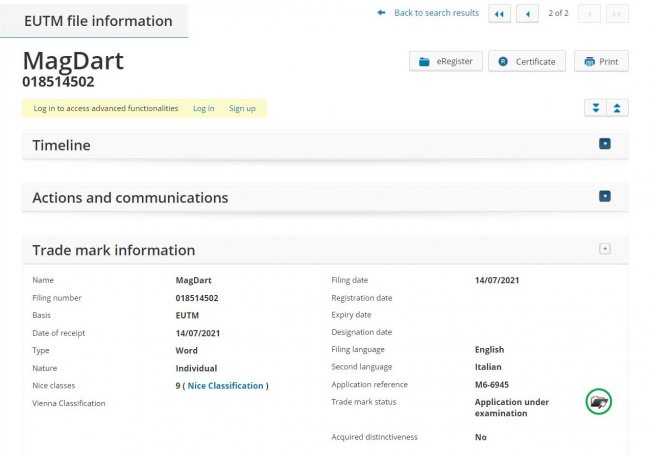Image resolution: width=650 pixels, height=456 pixels.
Task: Expand all sections with double-down arrows
Action: [x=595, y=108]
